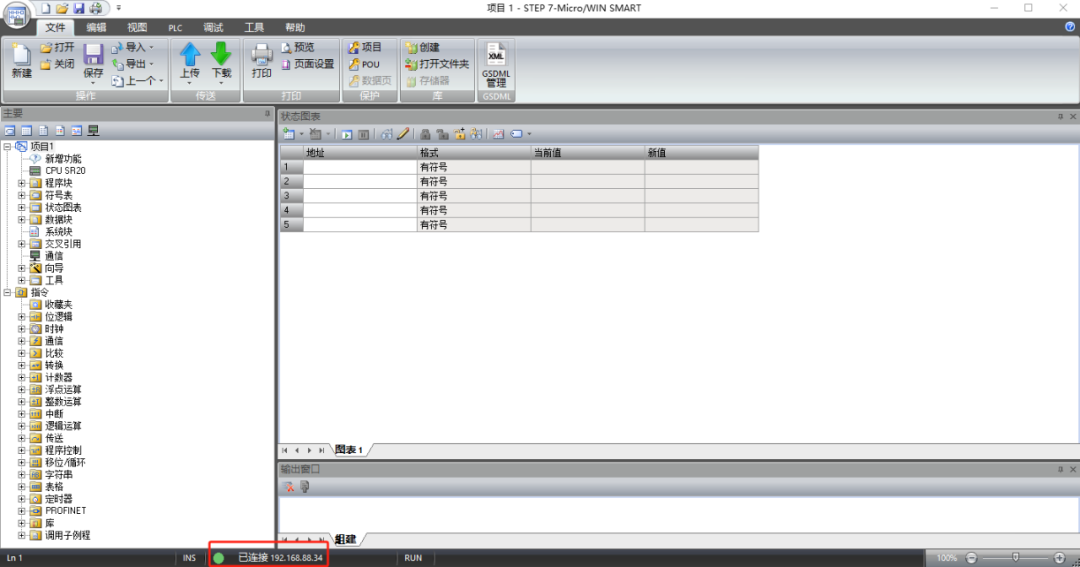Screen dimensions: 1080x567
Task: Open the 调试 ribbon tab
Action: tap(213, 28)
